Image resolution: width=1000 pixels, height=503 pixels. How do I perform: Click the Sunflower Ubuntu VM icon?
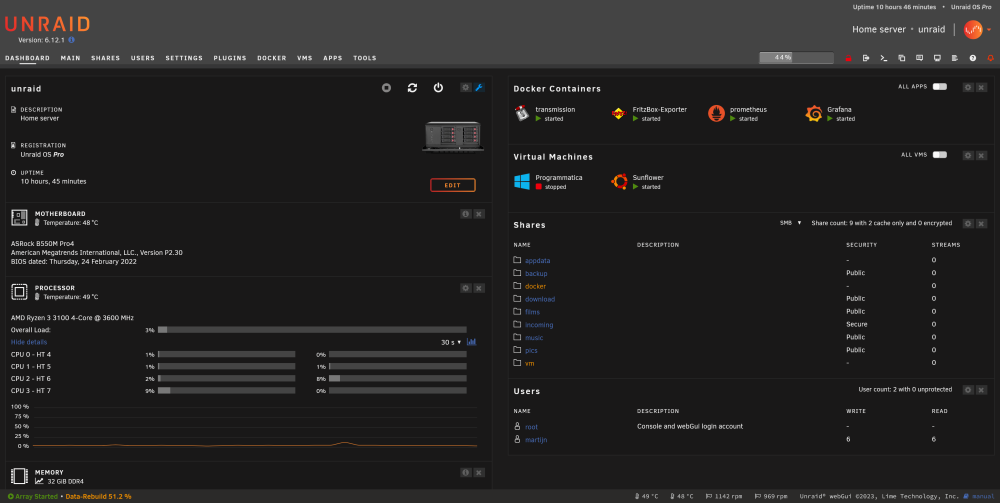pyautogui.click(x=619, y=182)
